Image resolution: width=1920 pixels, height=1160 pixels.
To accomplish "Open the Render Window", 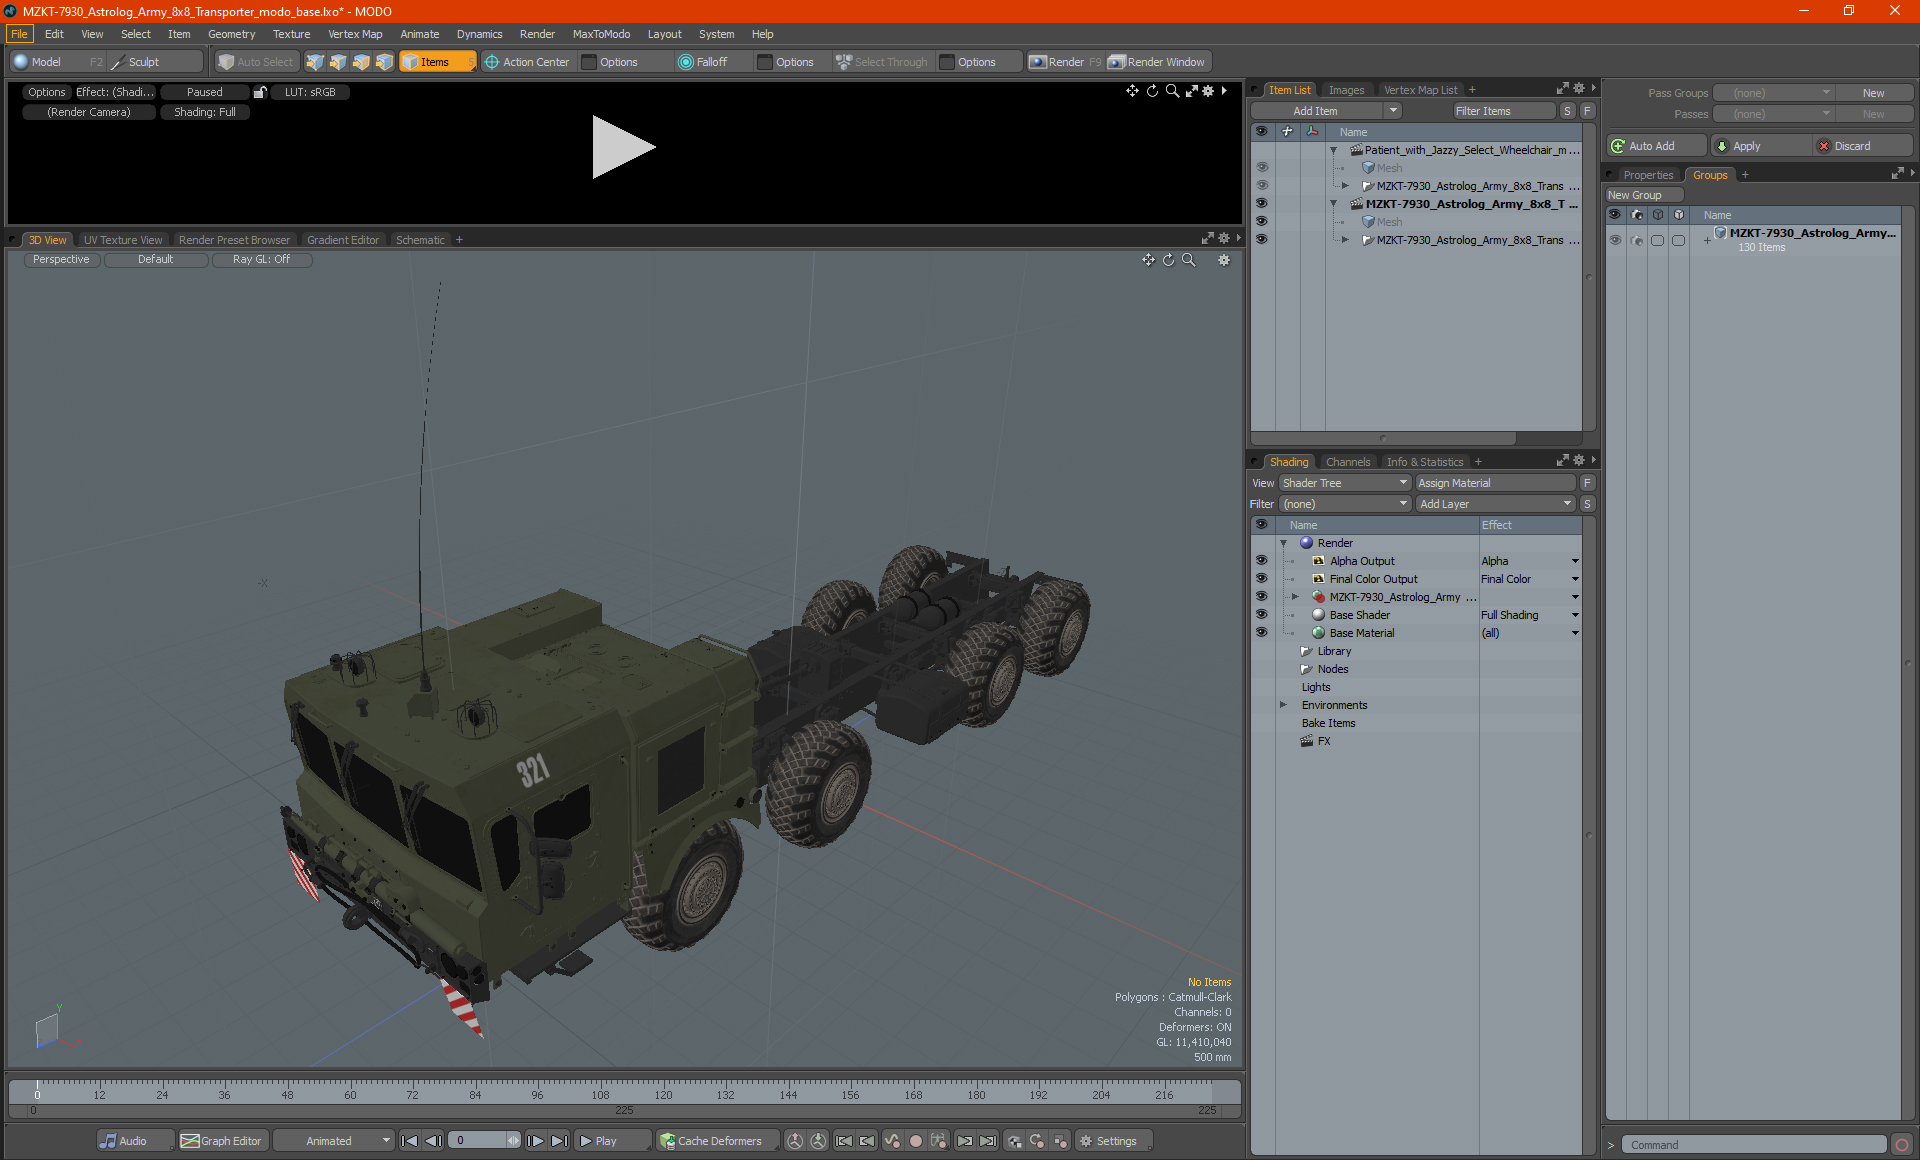I will pos(1158,62).
